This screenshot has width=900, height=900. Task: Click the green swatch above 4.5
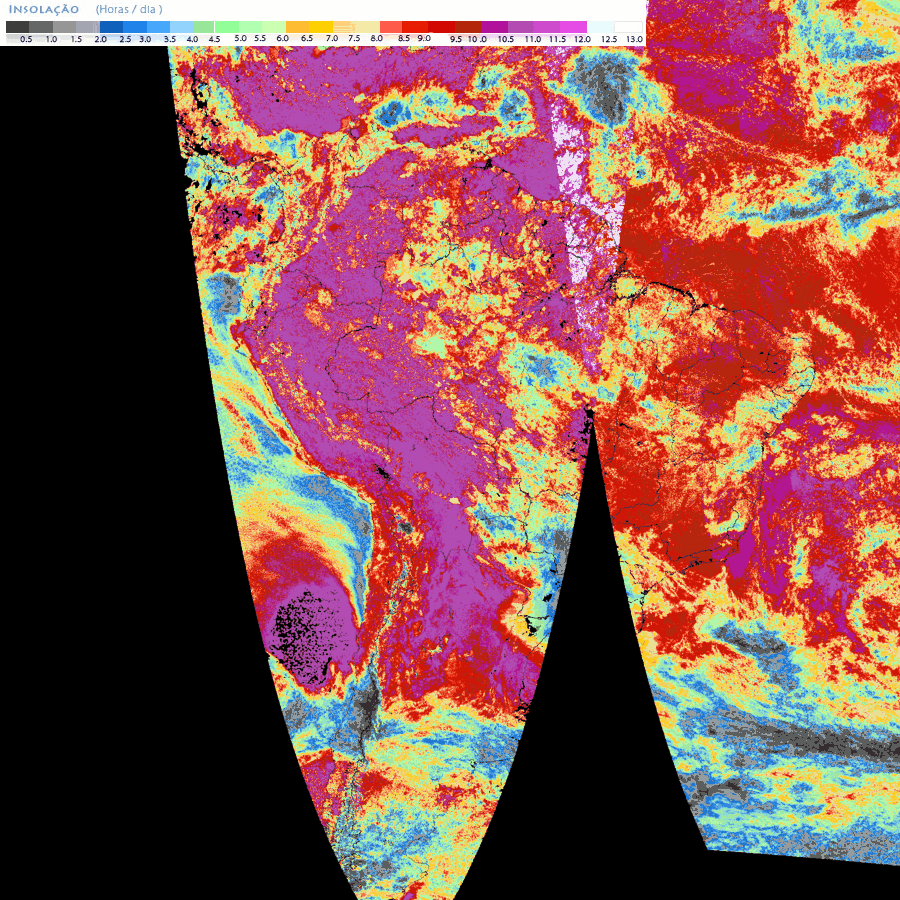204,27
